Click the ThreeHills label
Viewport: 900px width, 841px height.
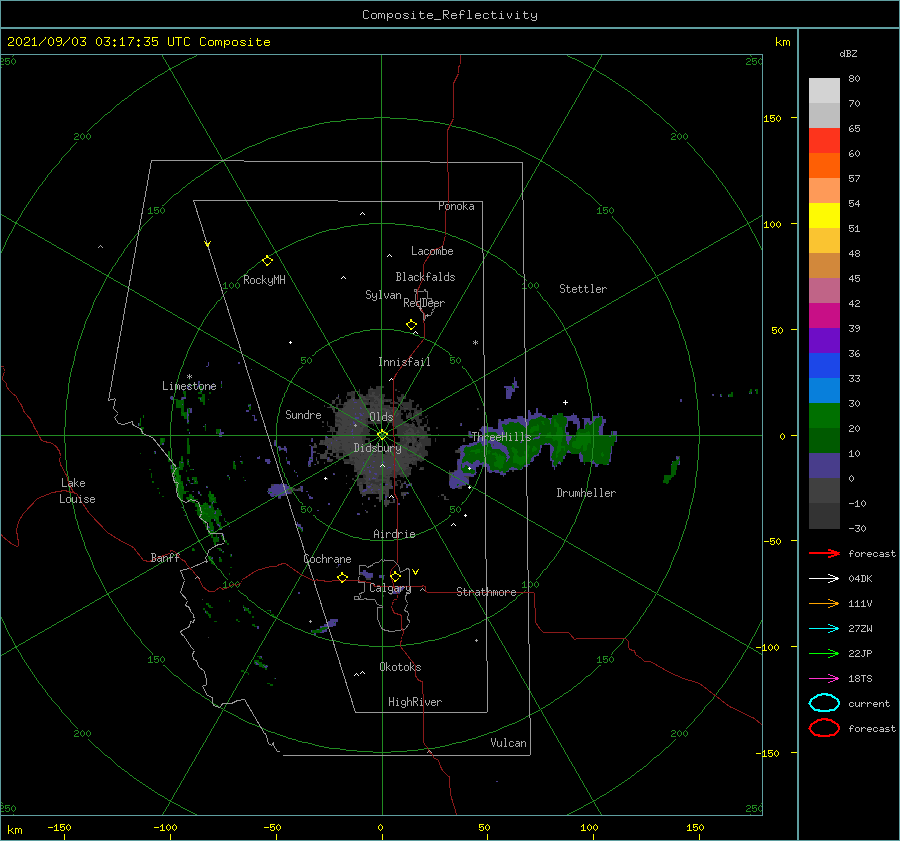(x=502, y=437)
